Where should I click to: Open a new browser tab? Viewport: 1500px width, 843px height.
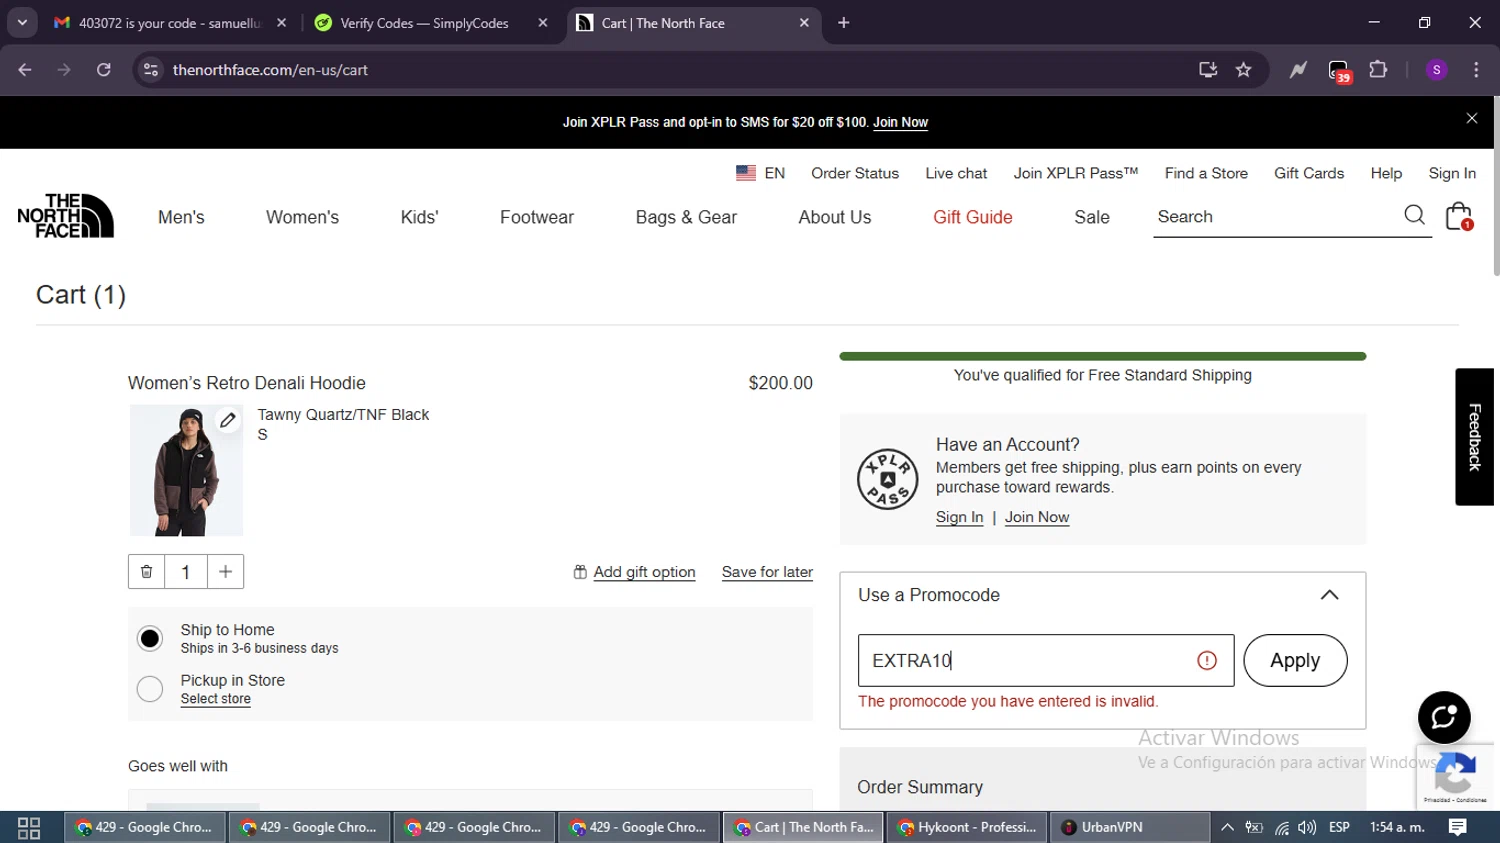pyautogui.click(x=844, y=22)
